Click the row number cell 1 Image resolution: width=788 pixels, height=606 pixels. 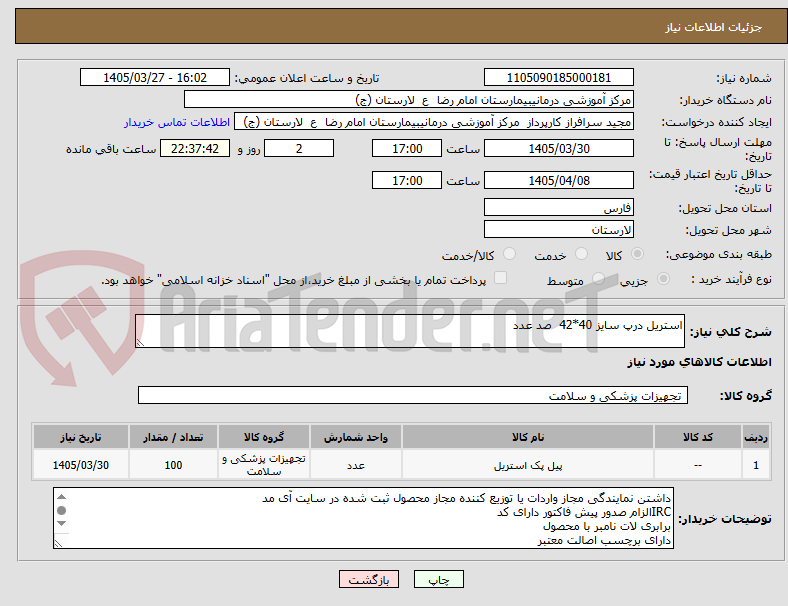[x=756, y=465]
